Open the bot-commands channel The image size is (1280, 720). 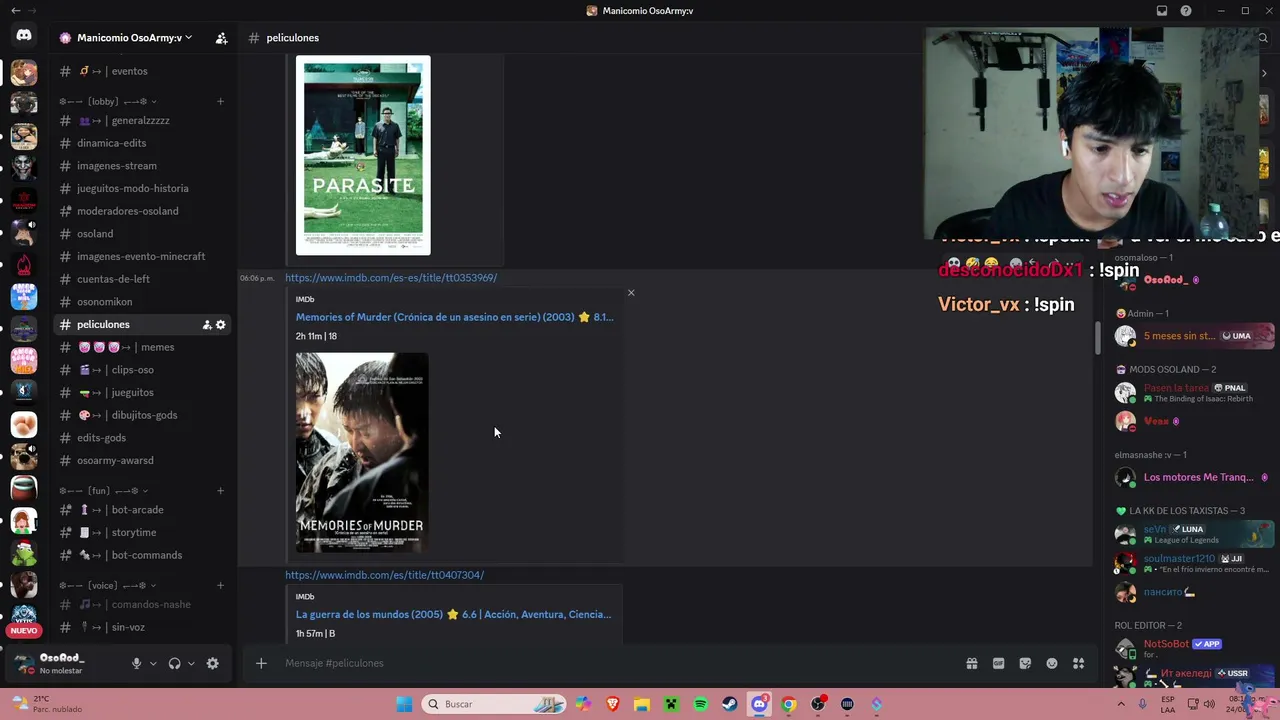point(142,555)
